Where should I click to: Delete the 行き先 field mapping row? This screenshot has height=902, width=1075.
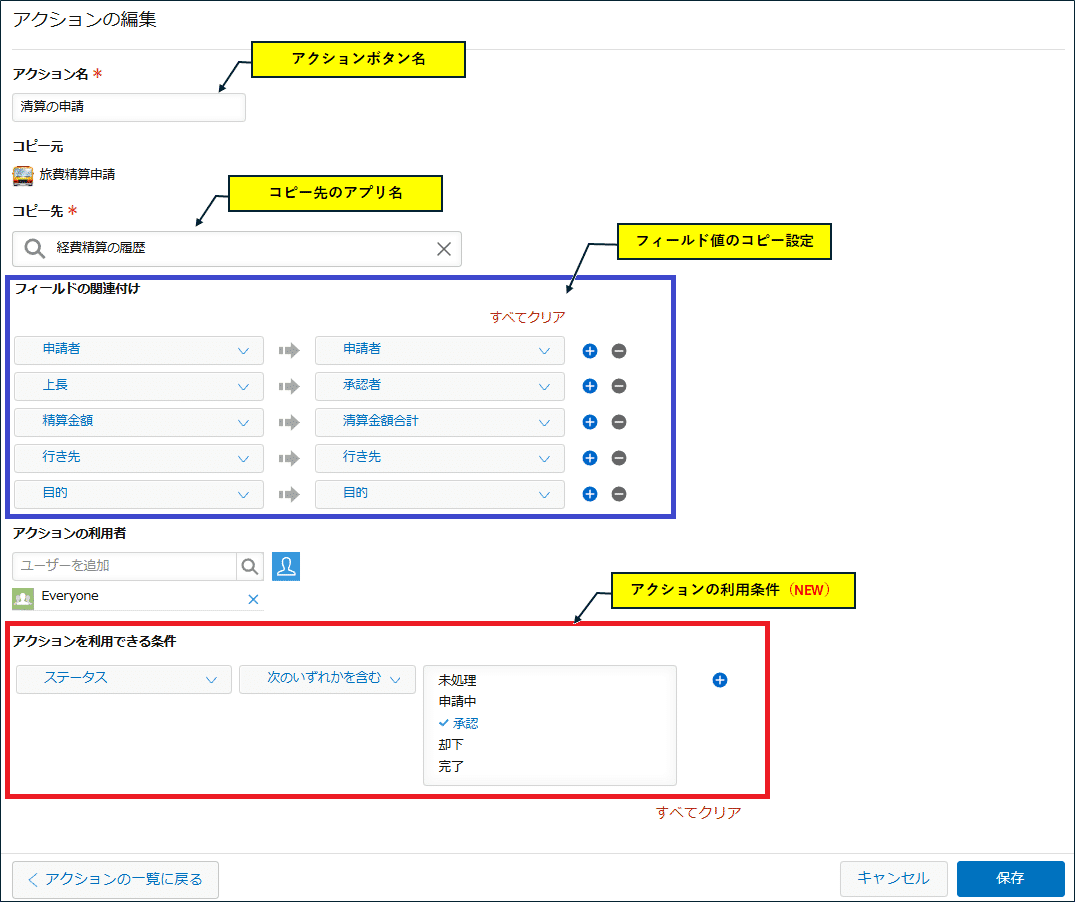pos(619,458)
